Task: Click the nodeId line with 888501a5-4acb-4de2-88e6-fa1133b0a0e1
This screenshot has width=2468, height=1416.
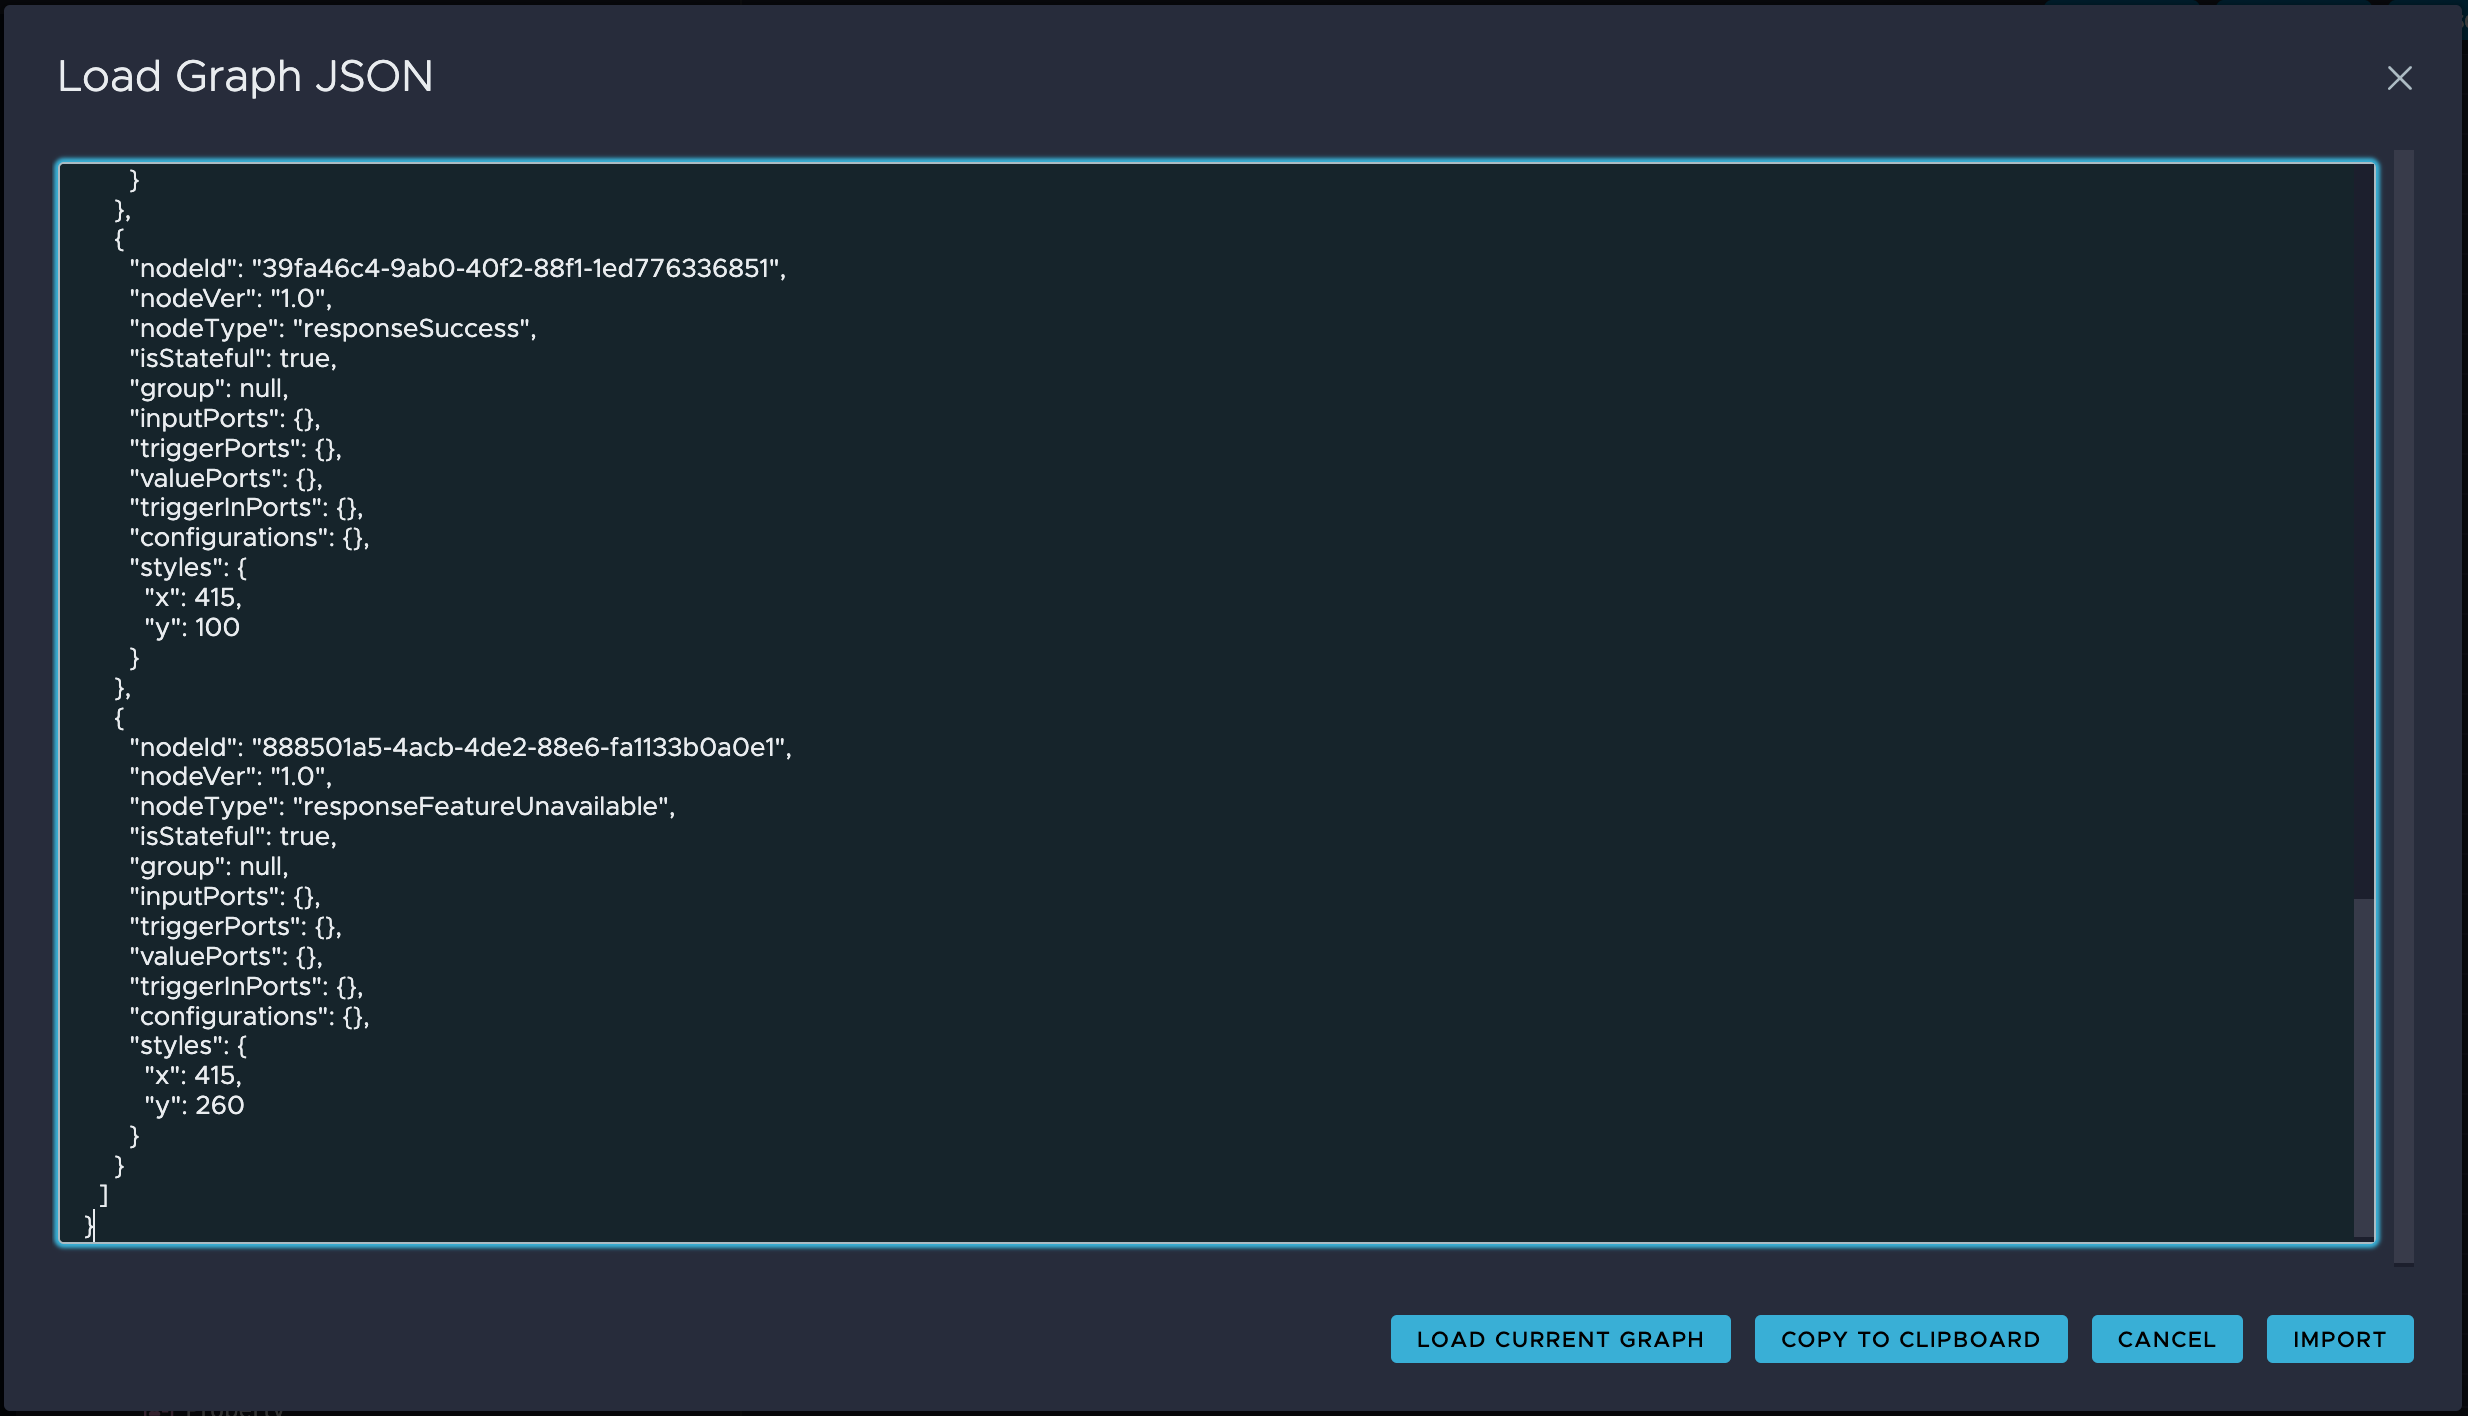Action: 460,747
